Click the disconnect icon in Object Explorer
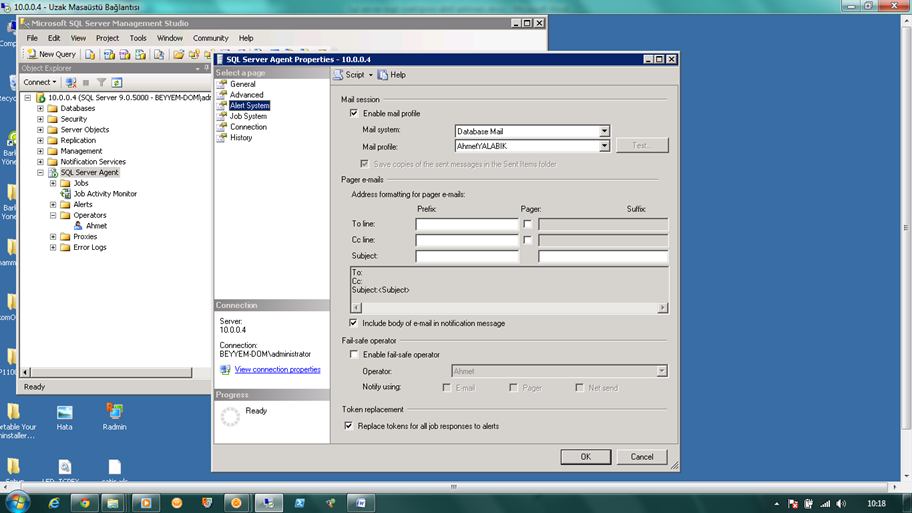Viewport: 912px width, 513px height. (x=71, y=82)
